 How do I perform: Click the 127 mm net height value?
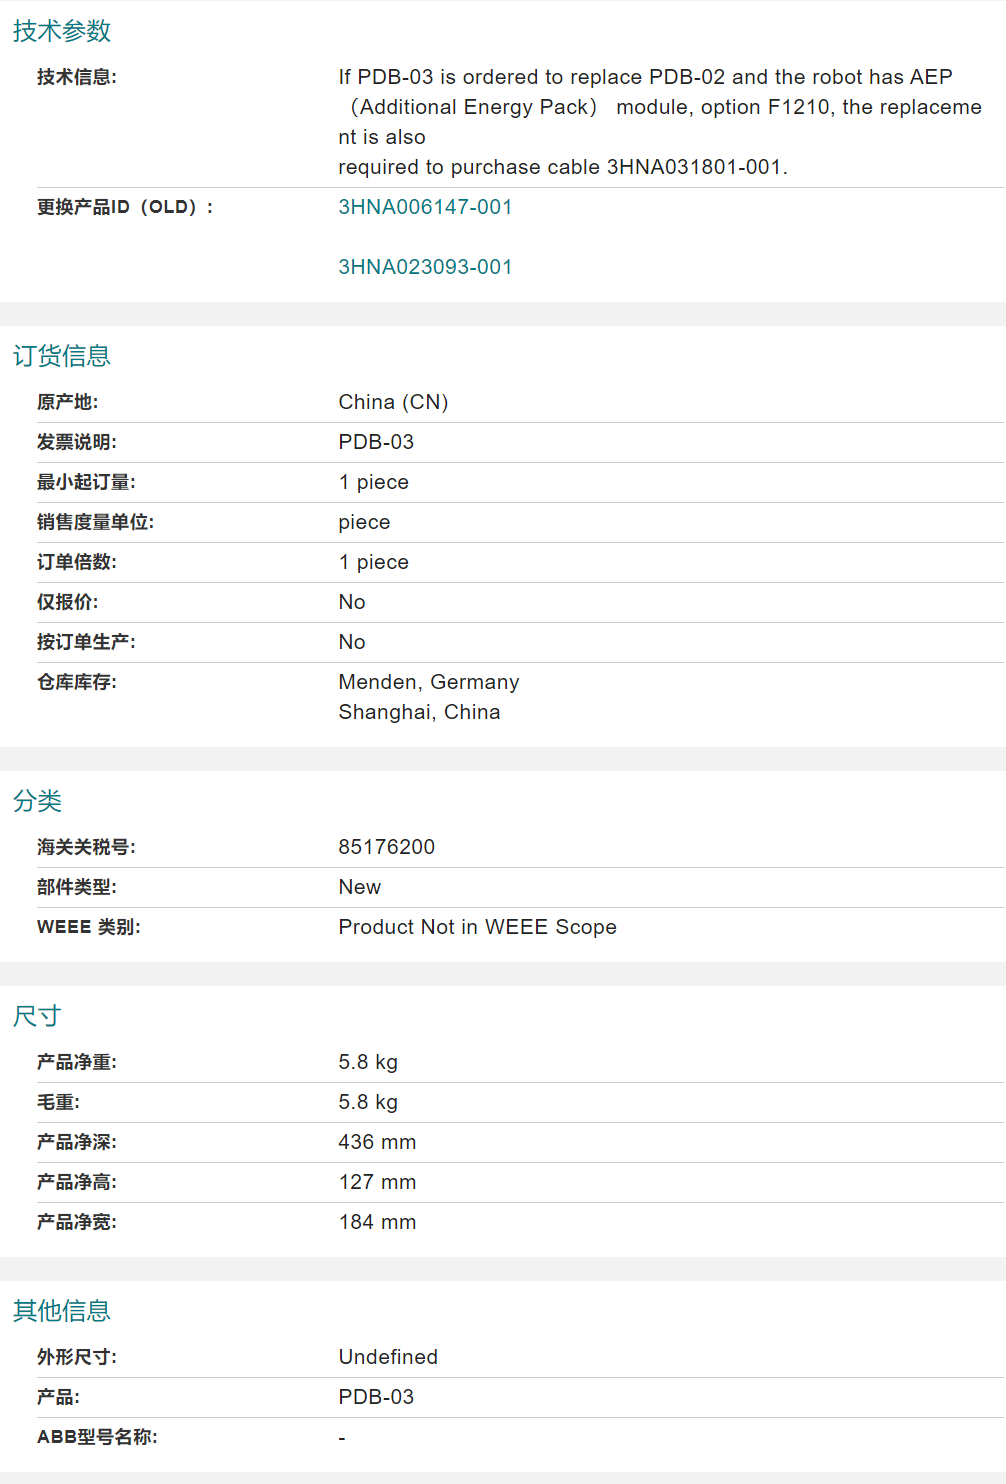[377, 1182]
